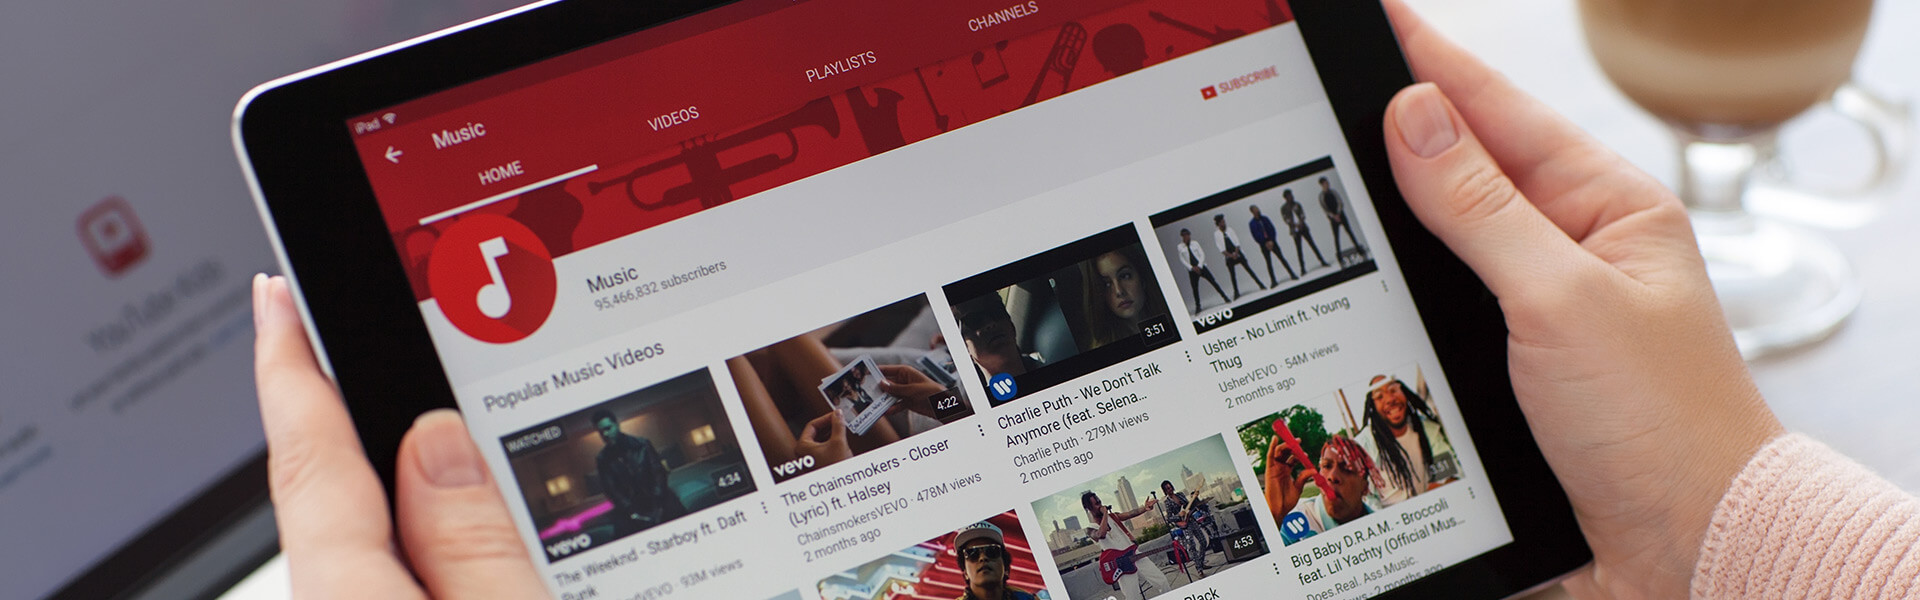The width and height of the screenshot is (1920, 600).
Task: Switch to the VIDEOS tab
Action: coord(673,118)
